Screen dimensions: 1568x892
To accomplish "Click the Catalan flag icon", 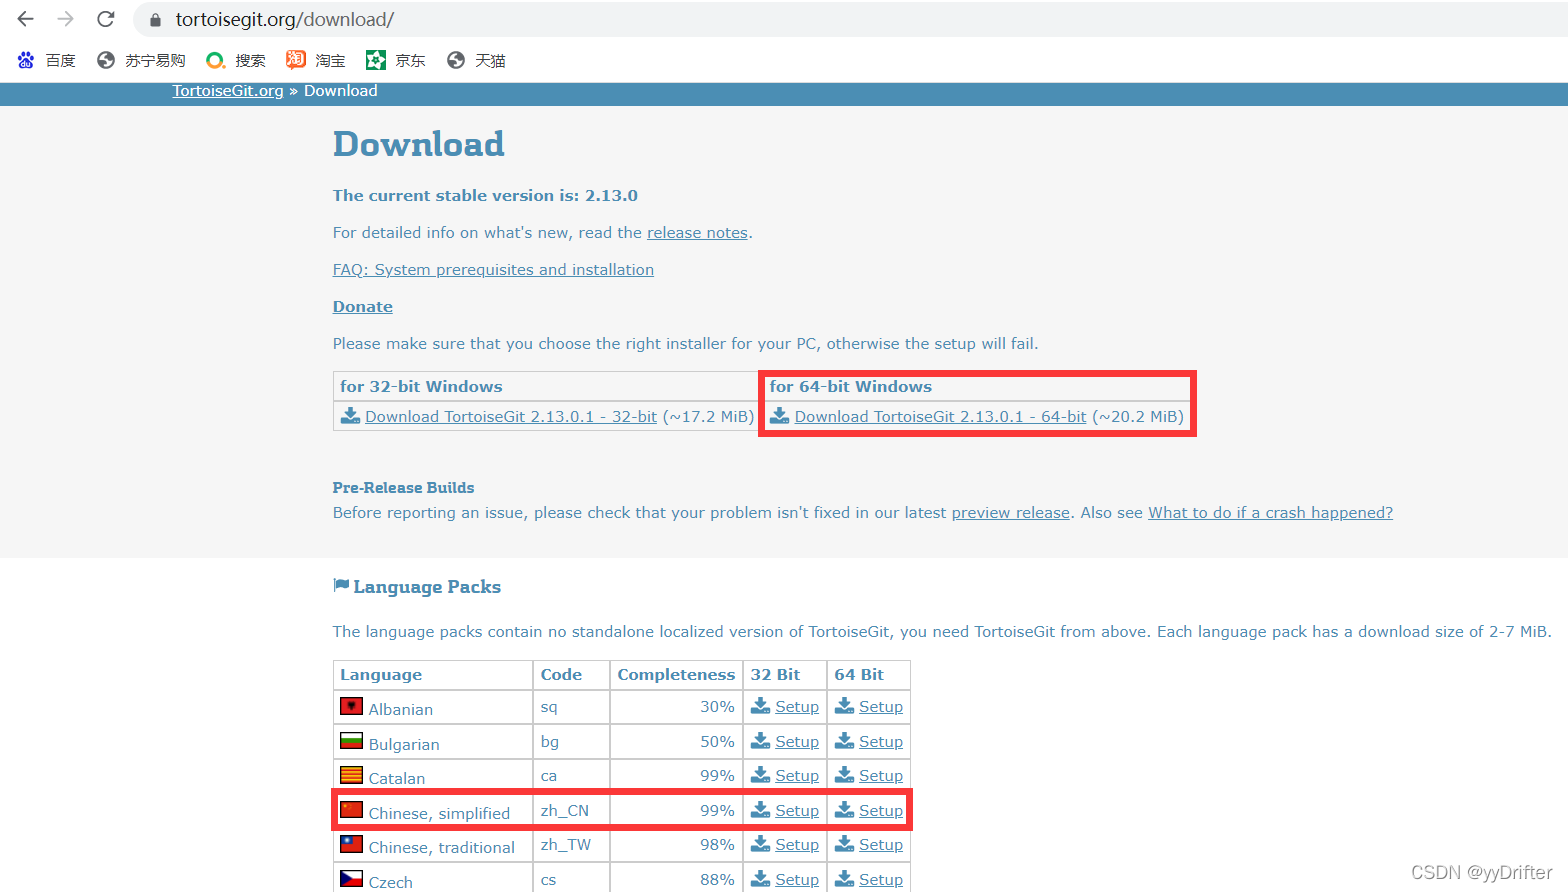I will 351,775.
